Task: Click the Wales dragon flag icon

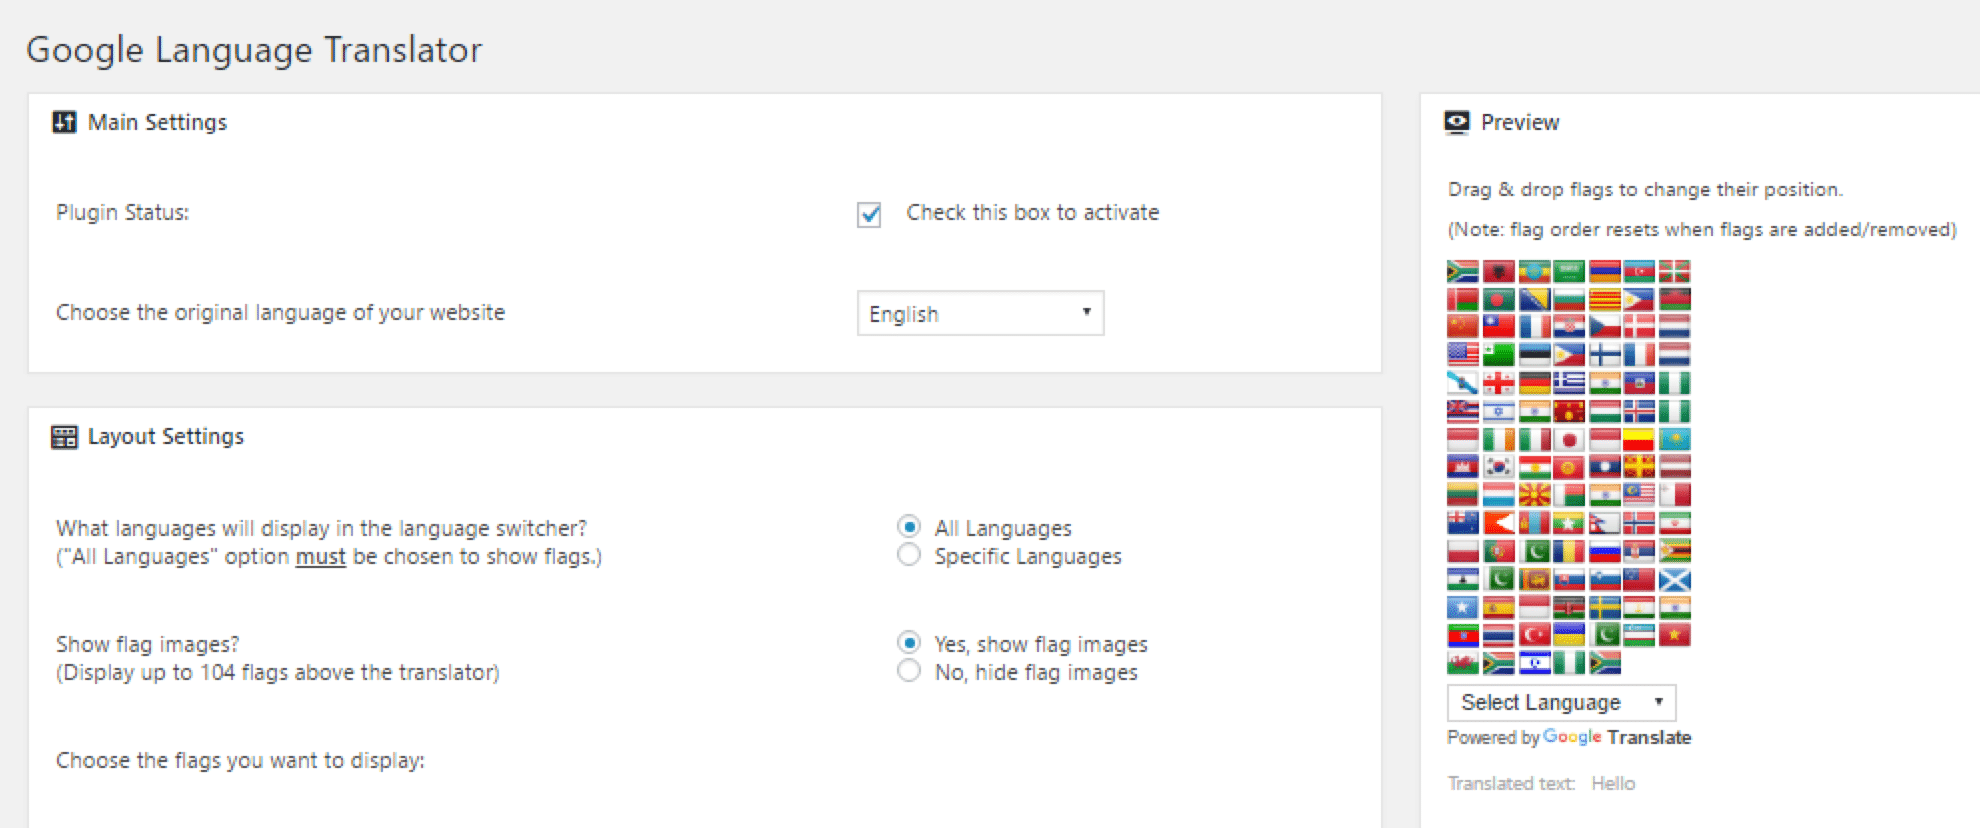Action: click(1462, 663)
